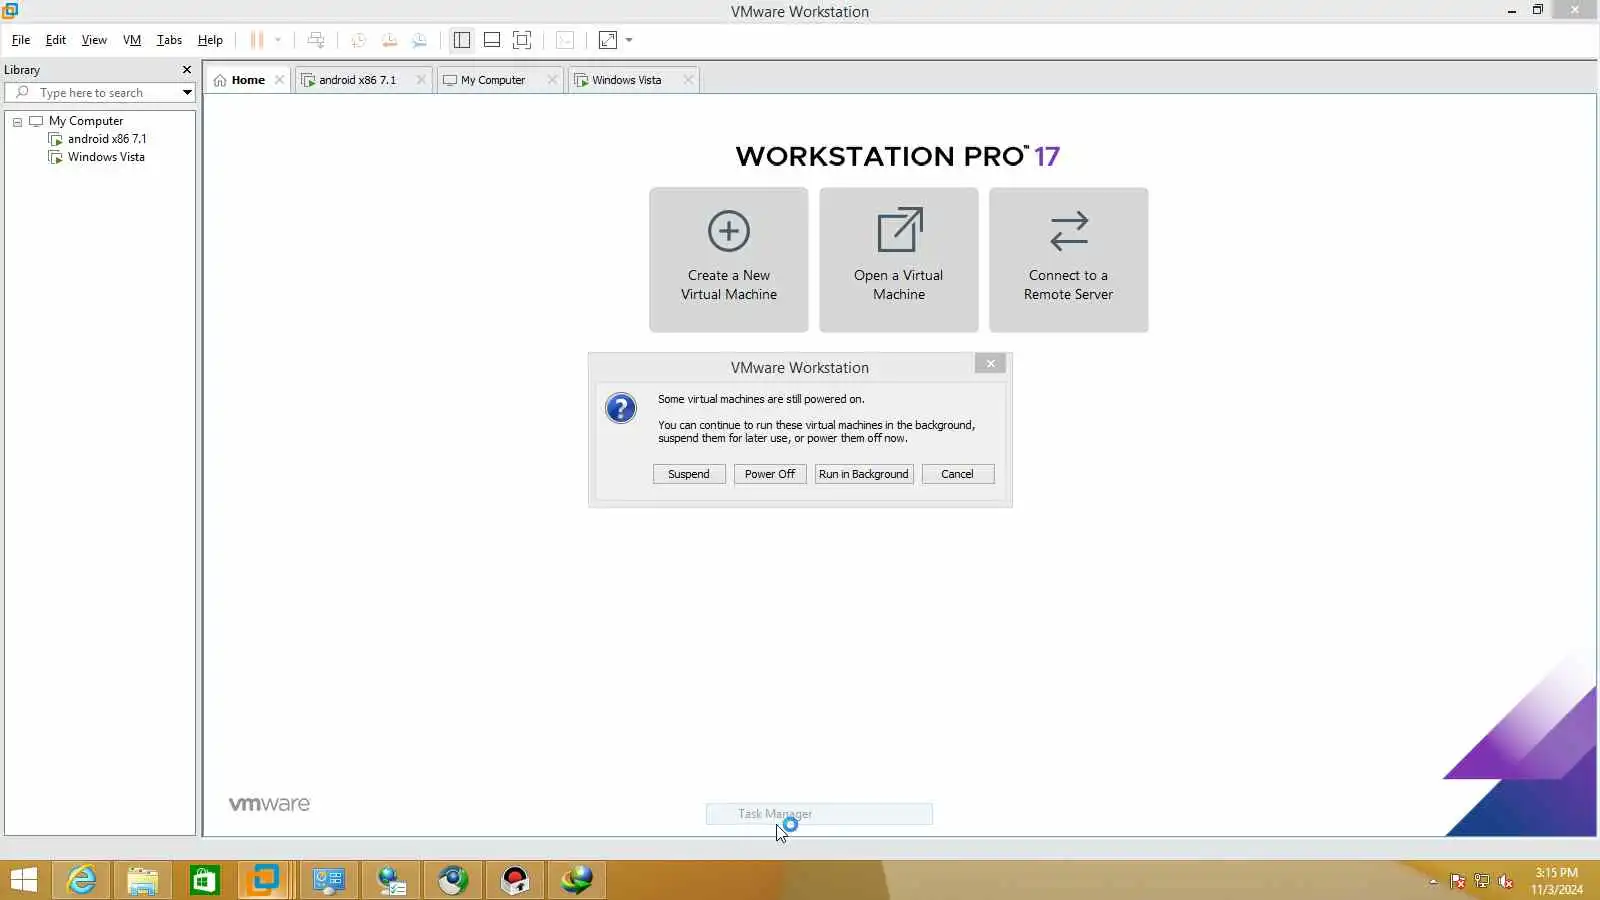Viewport: 1600px width, 900px height.
Task: Toggle the library sidebar view button
Action: (x=462, y=40)
